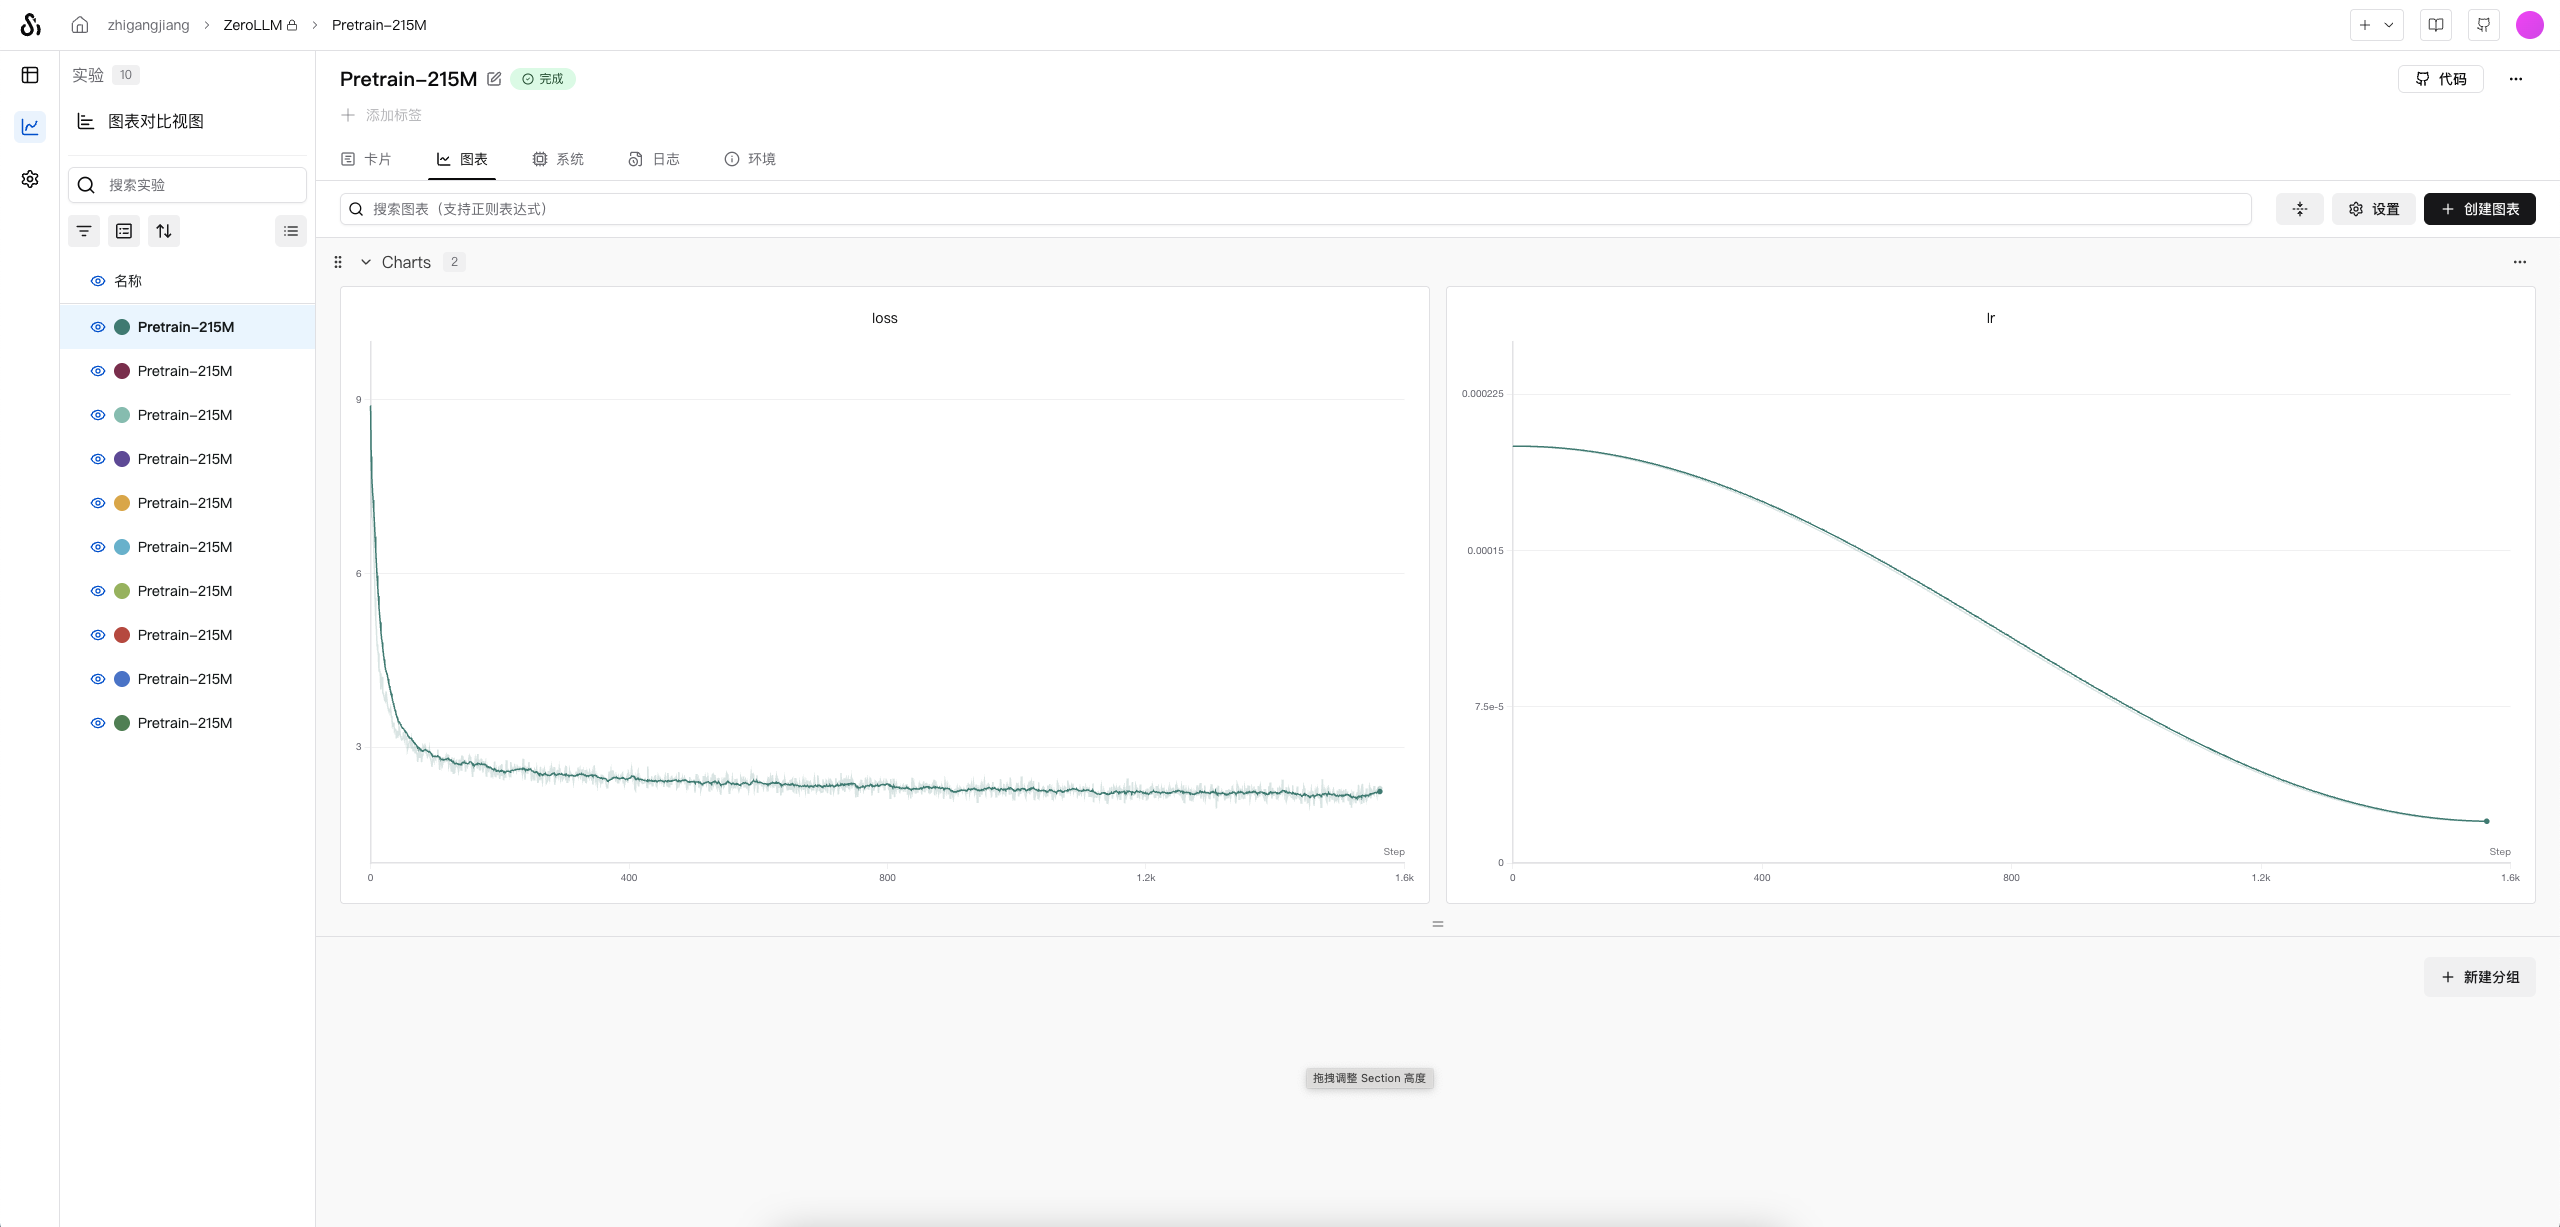Image resolution: width=2560 pixels, height=1227 pixels.
Task: Collapse the Charts section chevron
Action: (366, 262)
